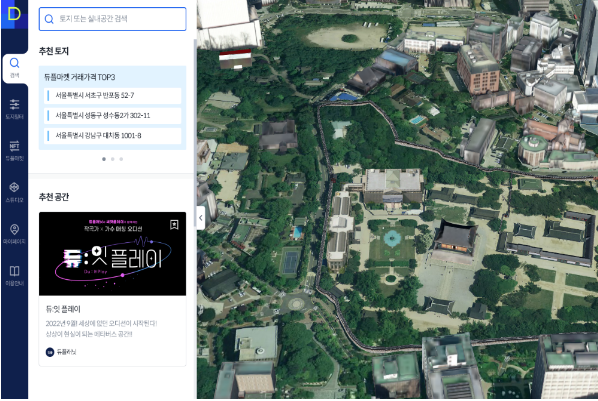Select second carousel page dot

coord(113,159)
